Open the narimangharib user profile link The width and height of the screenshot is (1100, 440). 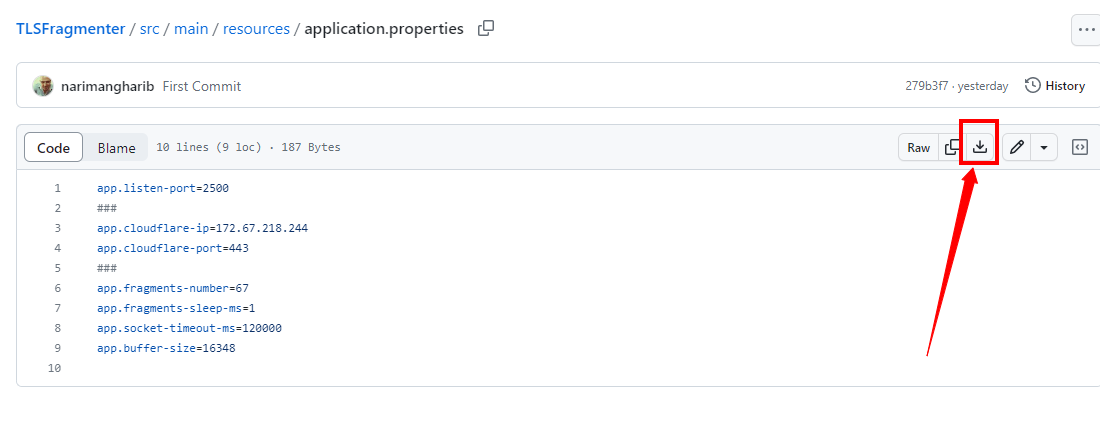[x=107, y=86]
